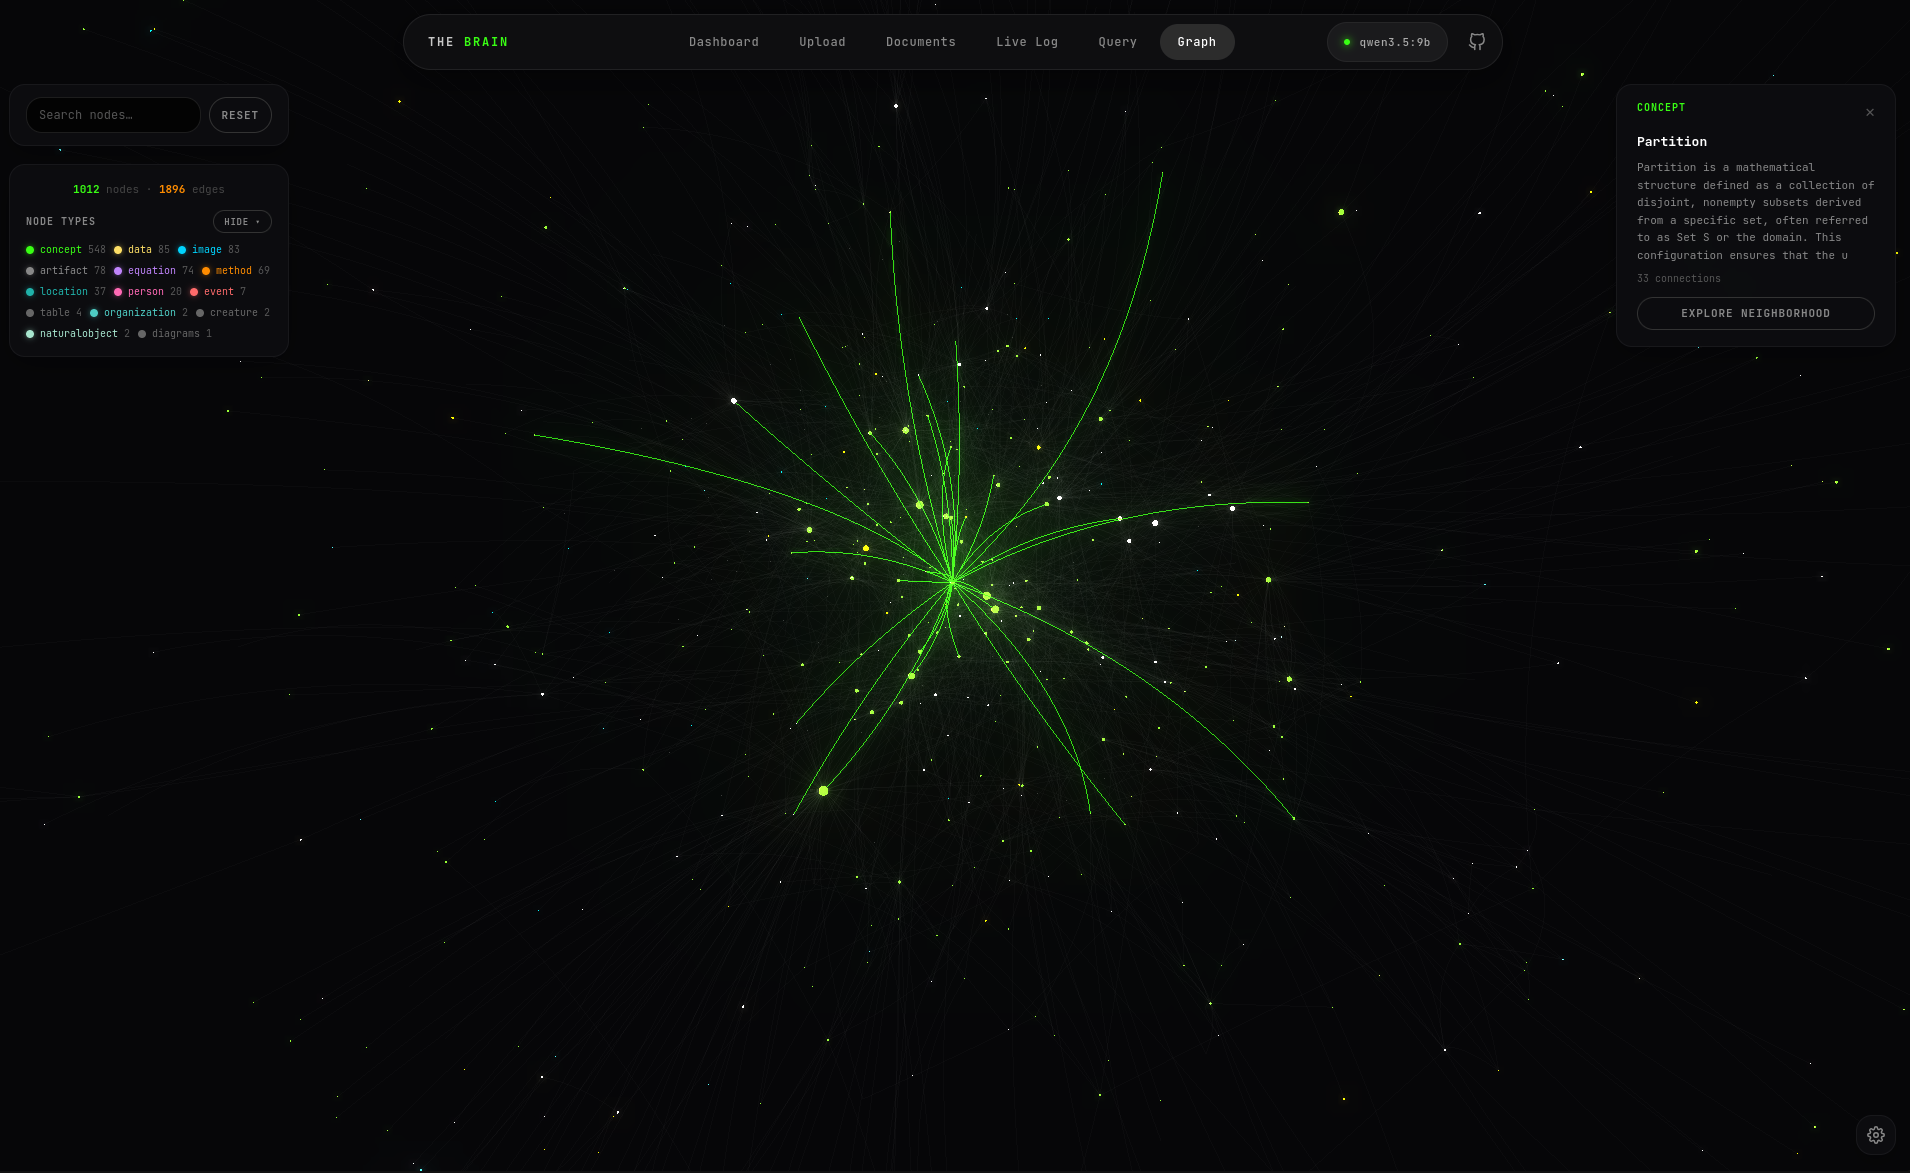
Task: Toggle the equation node type filter
Action: pos(151,271)
